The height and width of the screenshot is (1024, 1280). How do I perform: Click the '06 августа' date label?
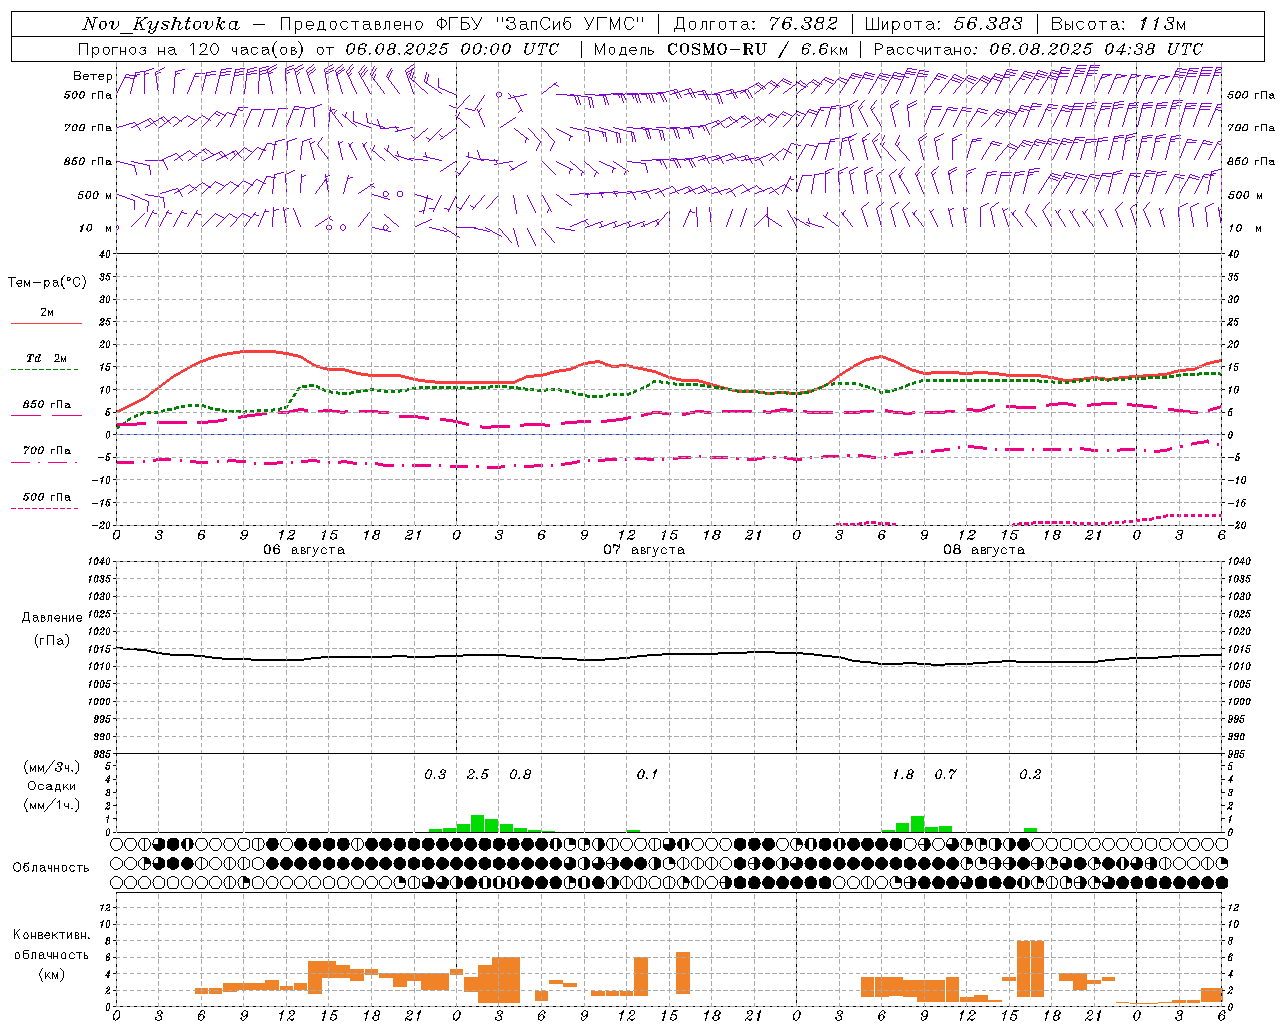click(x=304, y=550)
